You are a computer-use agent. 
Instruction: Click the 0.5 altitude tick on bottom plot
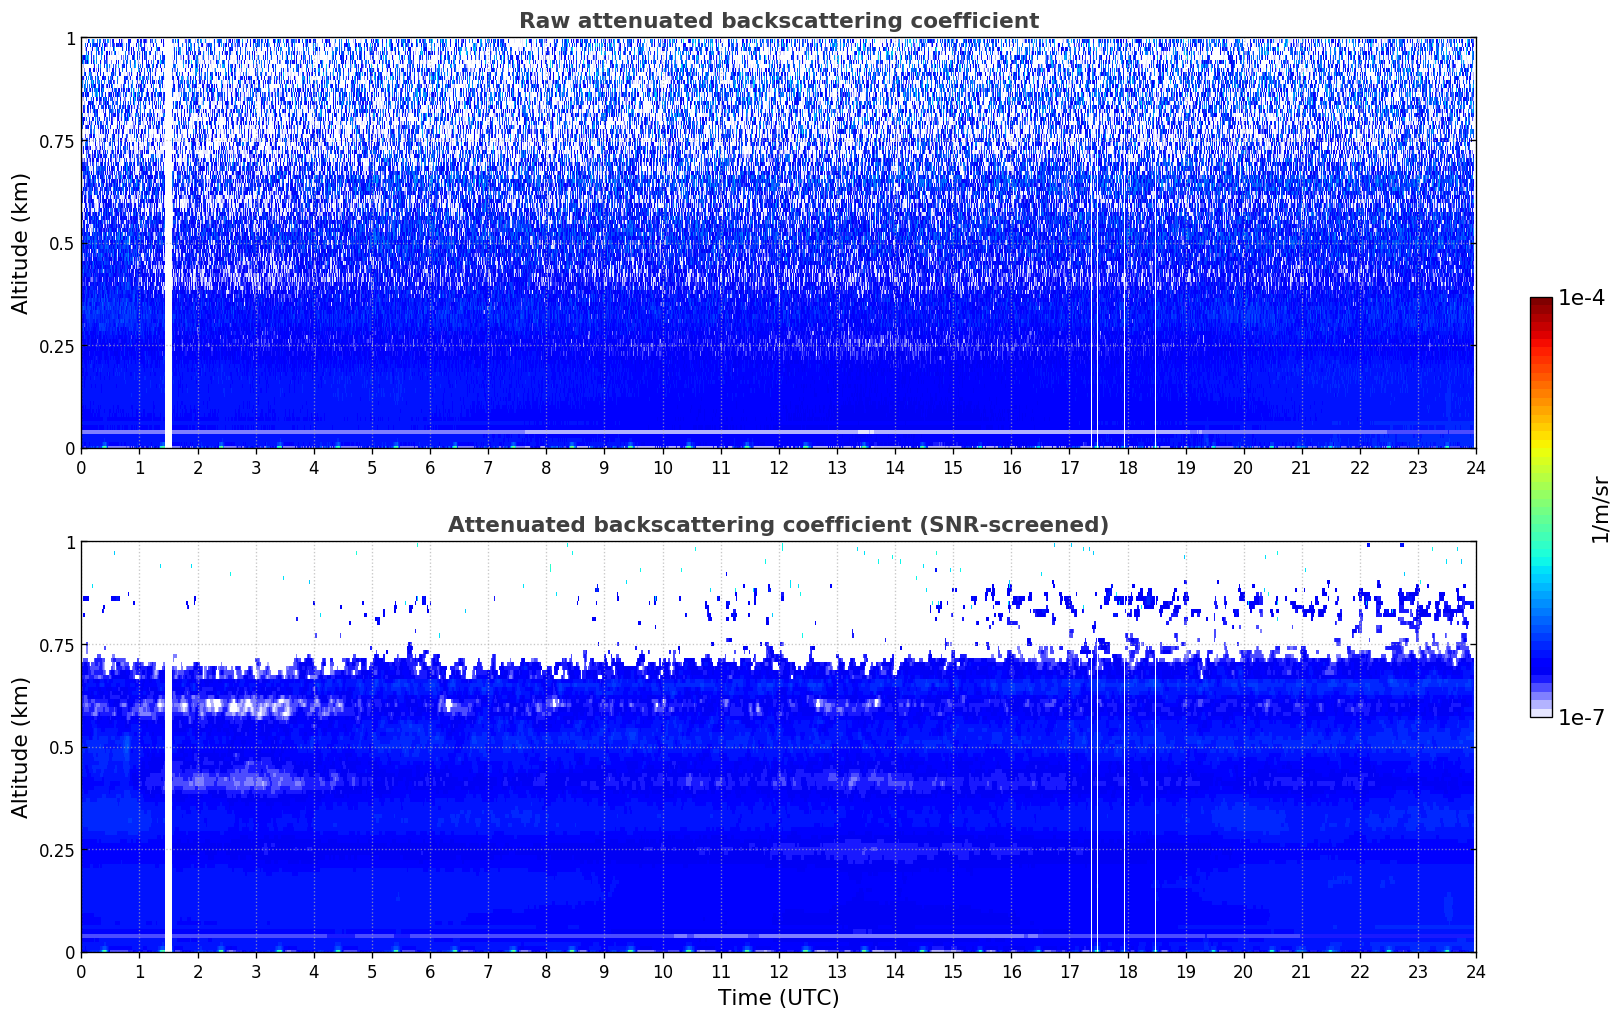pos(62,747)
